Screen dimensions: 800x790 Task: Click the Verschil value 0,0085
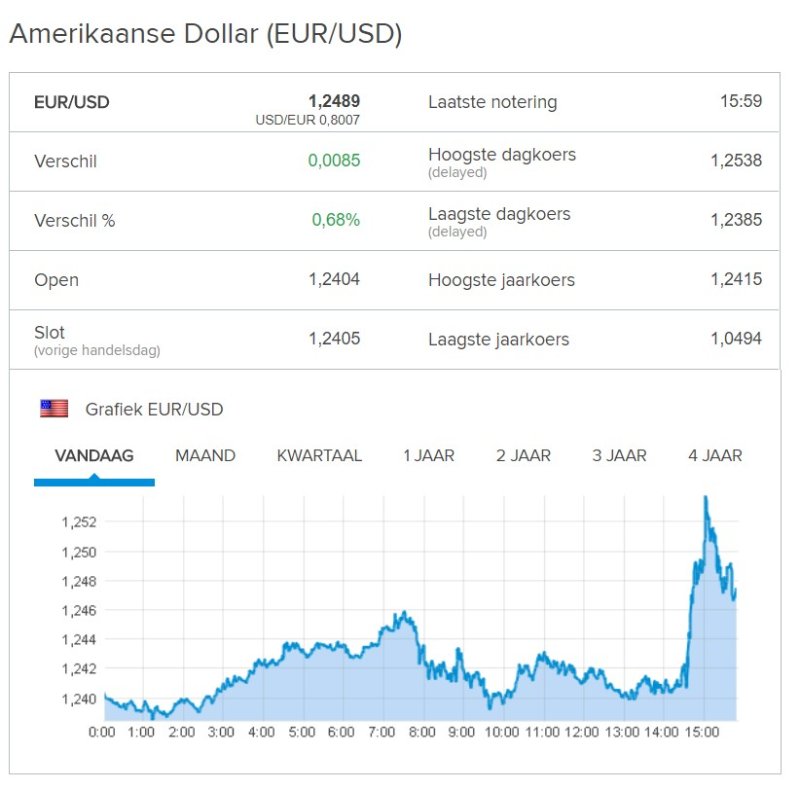tap(335, 161)
